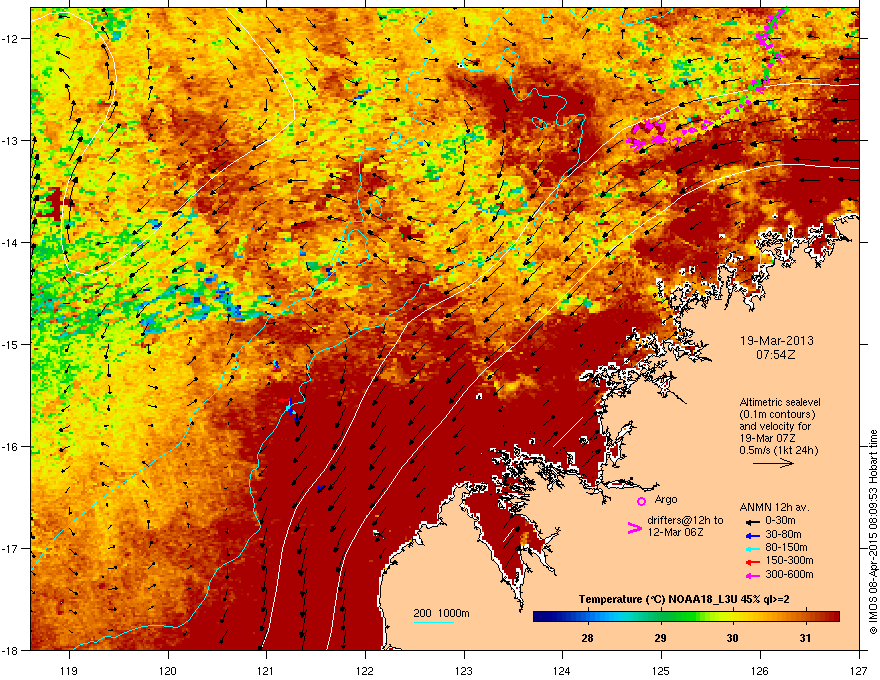Click the IMOS copyright timestamp vertical text
The height and width of the screenshot is (680, 880).
click(x=873, y=532)
